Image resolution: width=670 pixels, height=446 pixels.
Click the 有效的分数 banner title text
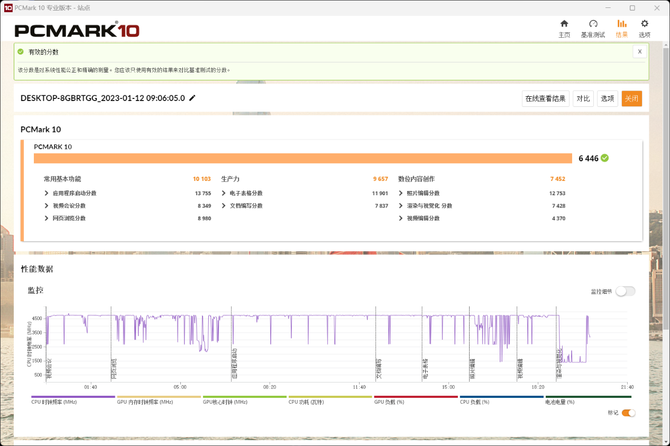click(43, 52)
